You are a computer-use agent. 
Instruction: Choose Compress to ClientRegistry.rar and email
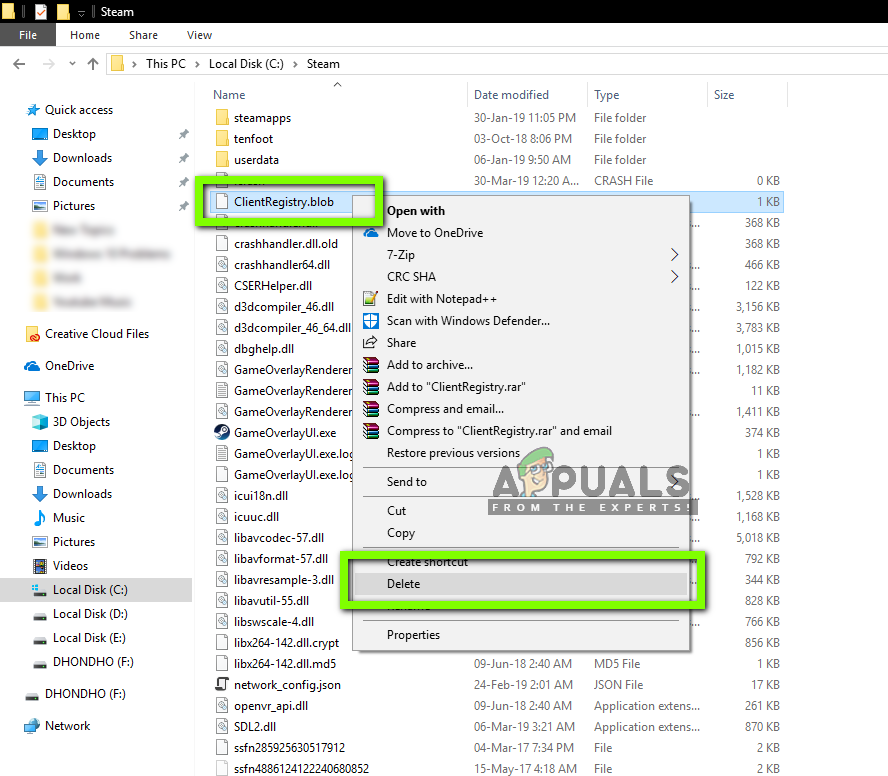click(500, 432)
